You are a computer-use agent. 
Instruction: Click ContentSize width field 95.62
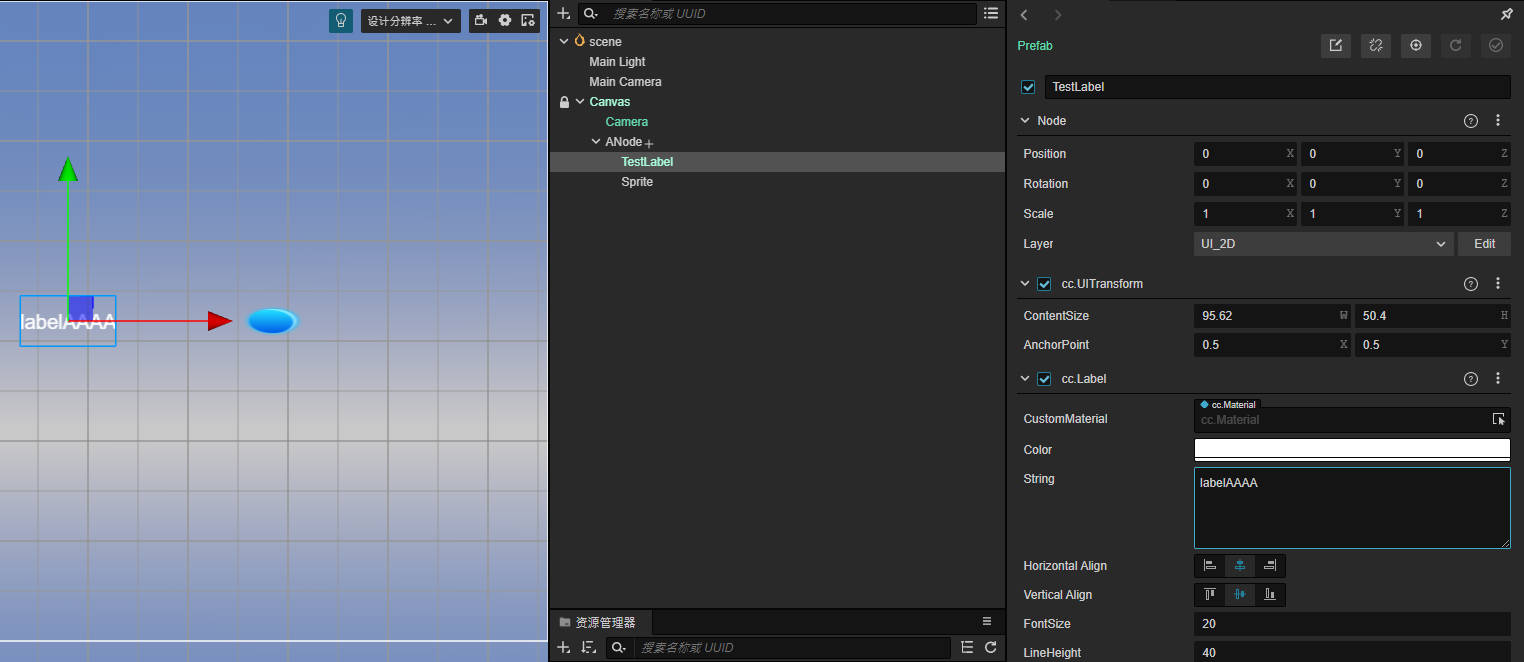pyautogui.click(x=1272, y=316)
